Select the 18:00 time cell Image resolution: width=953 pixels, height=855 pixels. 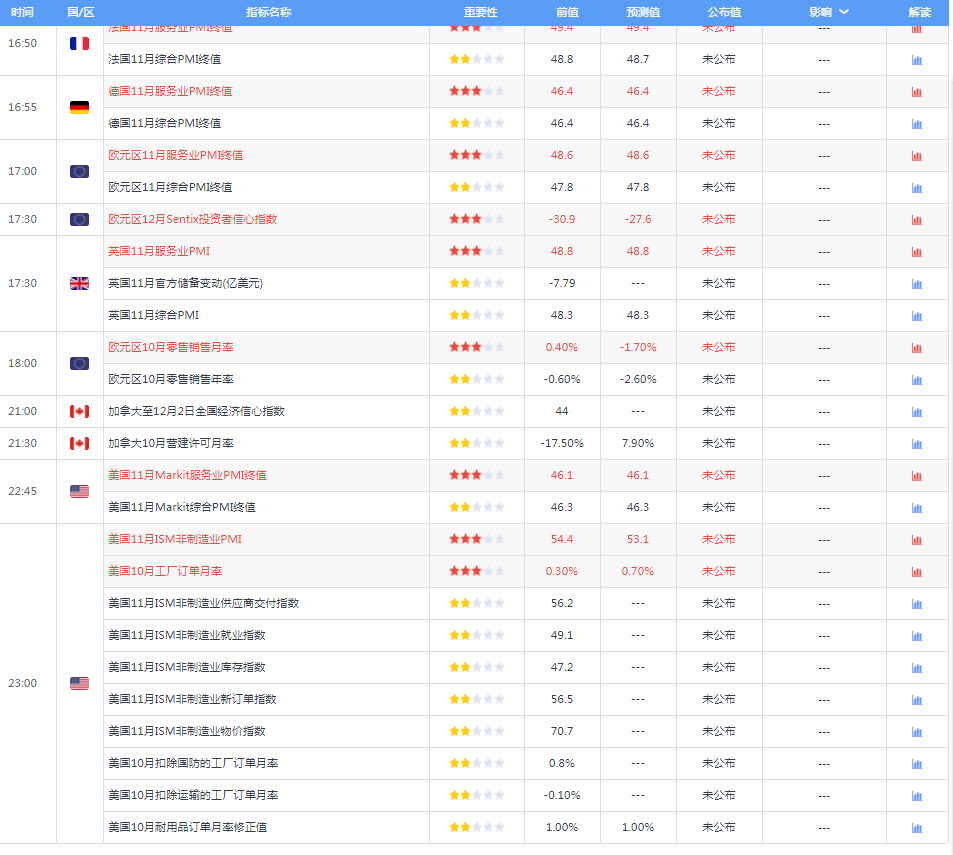coord(22,363)
